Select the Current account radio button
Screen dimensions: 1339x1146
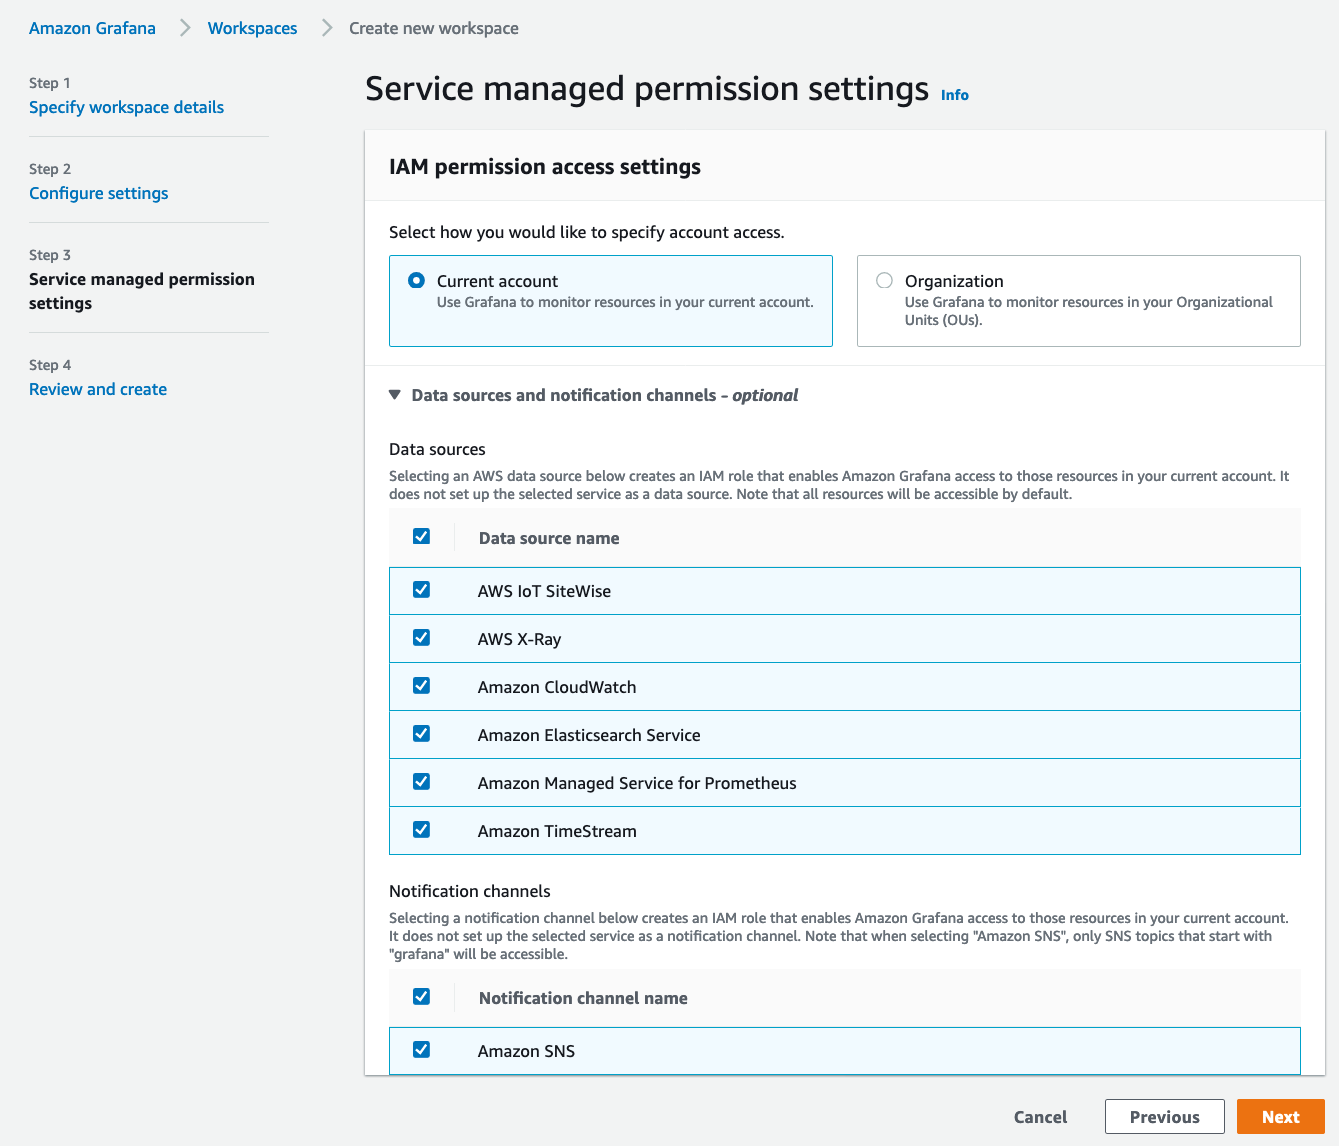(x=416, y=280)
